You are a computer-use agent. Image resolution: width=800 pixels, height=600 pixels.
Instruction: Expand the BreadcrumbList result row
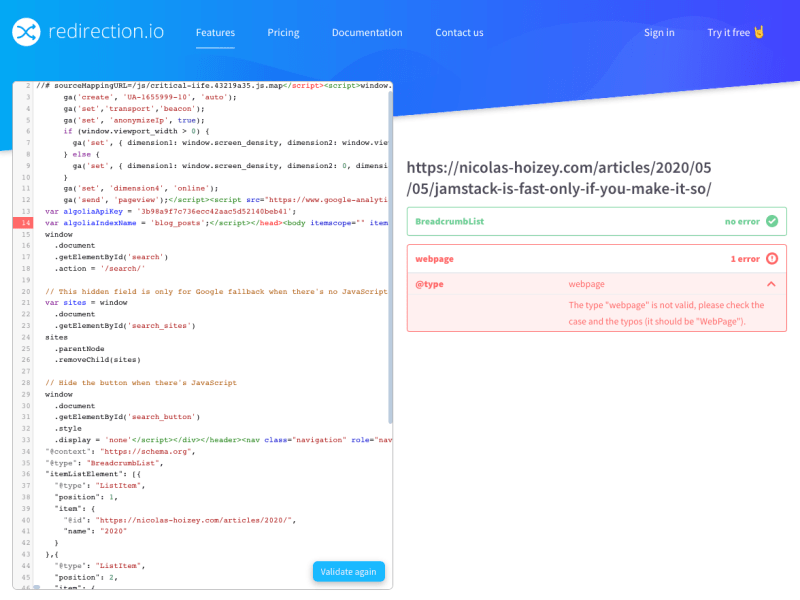click(596, 221)
